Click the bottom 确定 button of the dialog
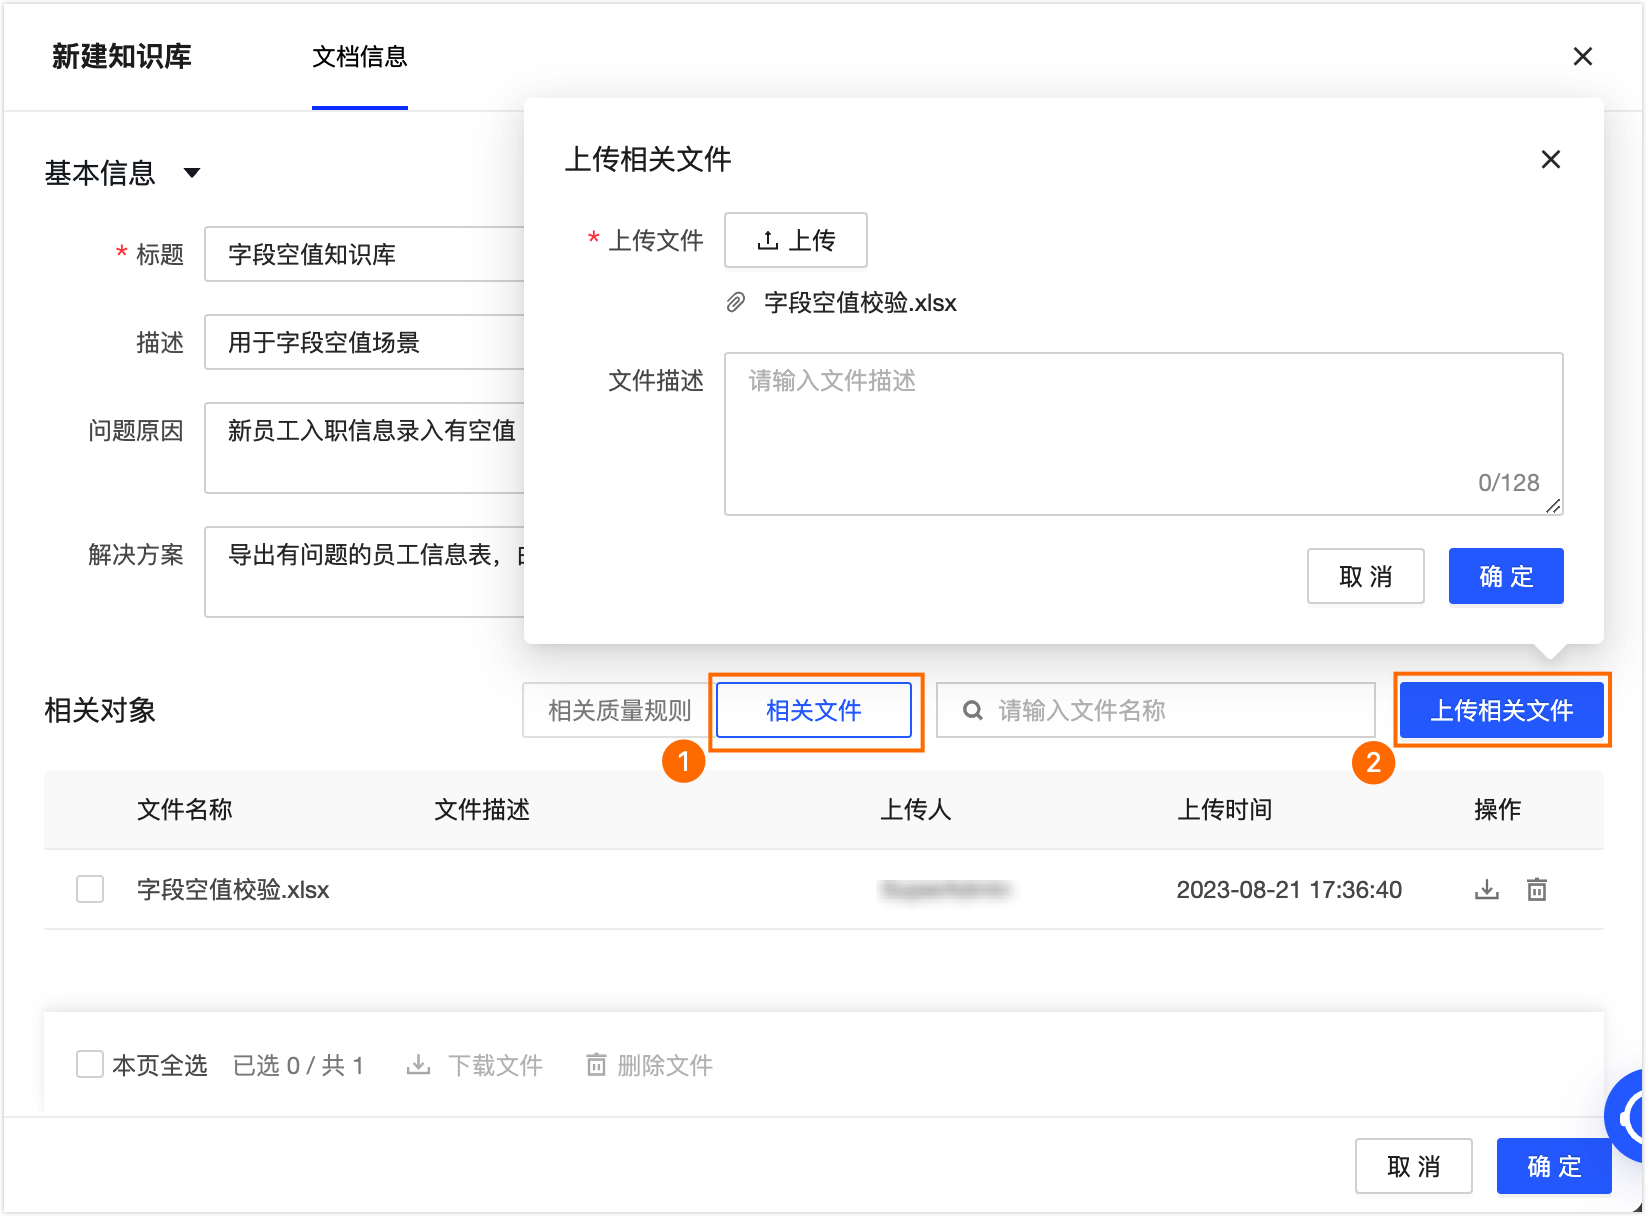1646x1216 pixels. [x=1554, y=1166]
